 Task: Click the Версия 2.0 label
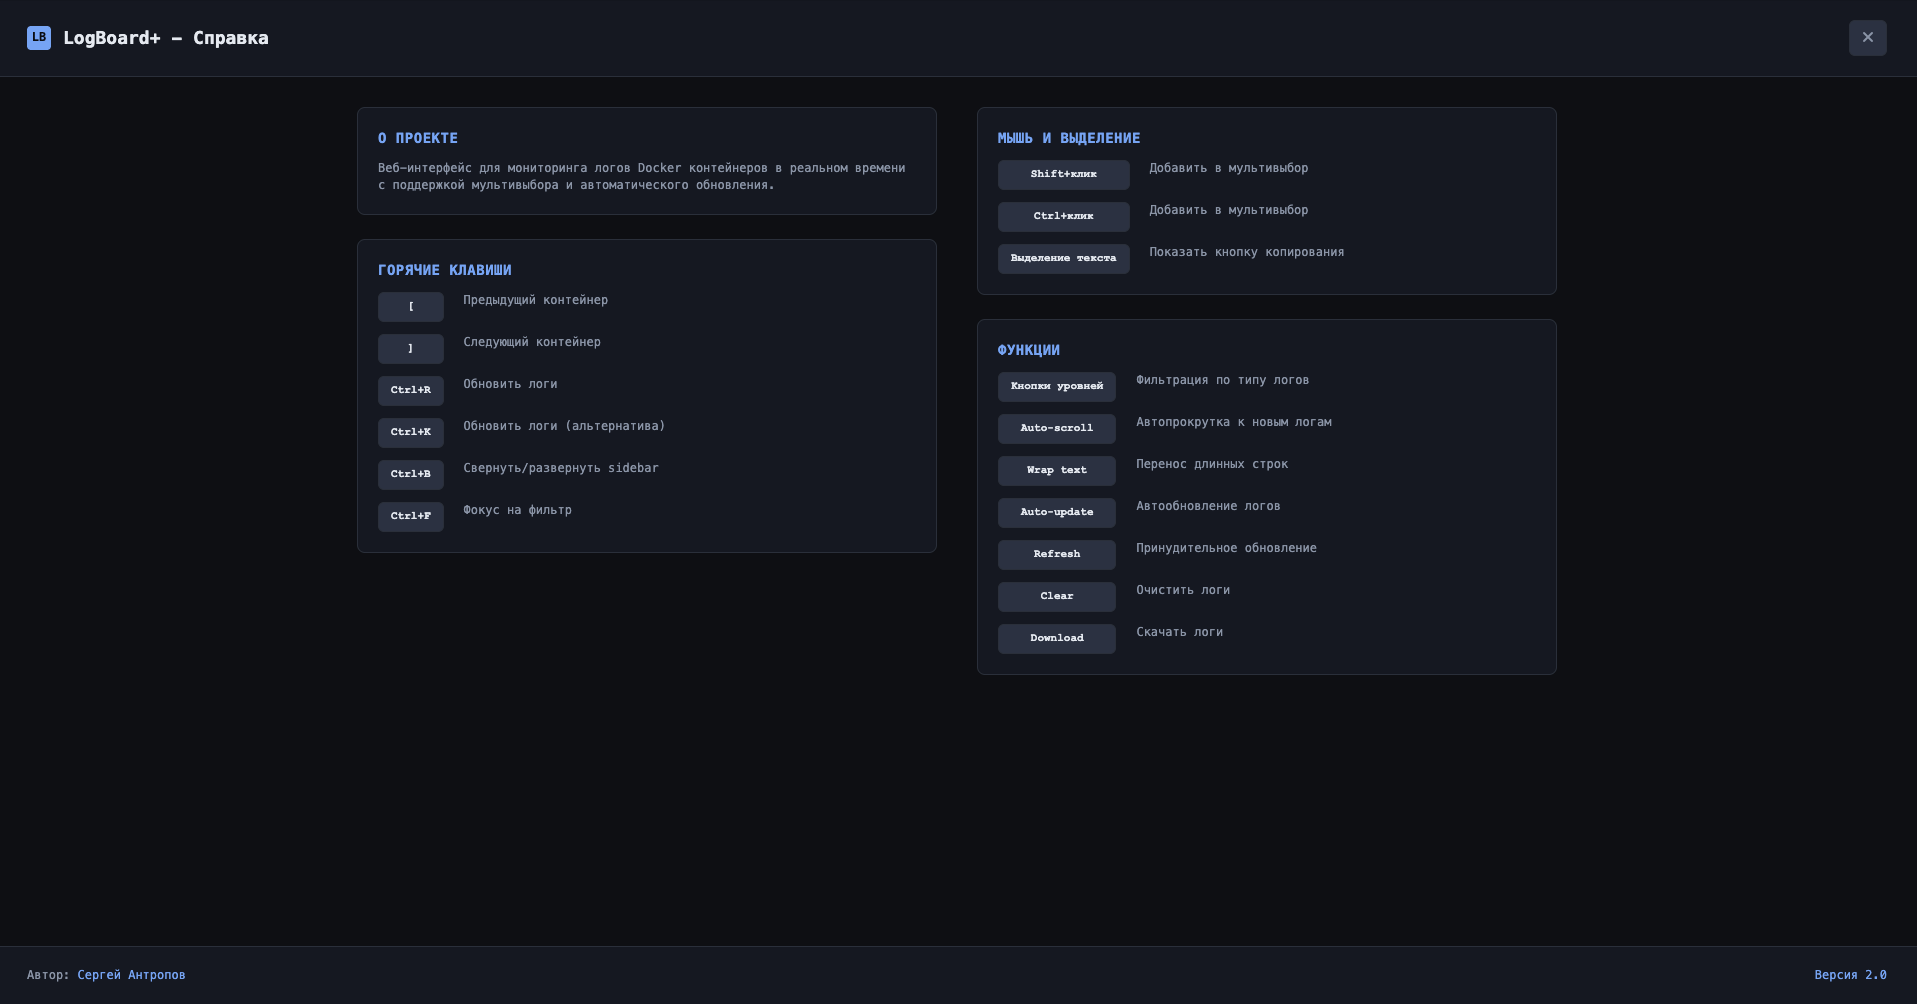1850,975
